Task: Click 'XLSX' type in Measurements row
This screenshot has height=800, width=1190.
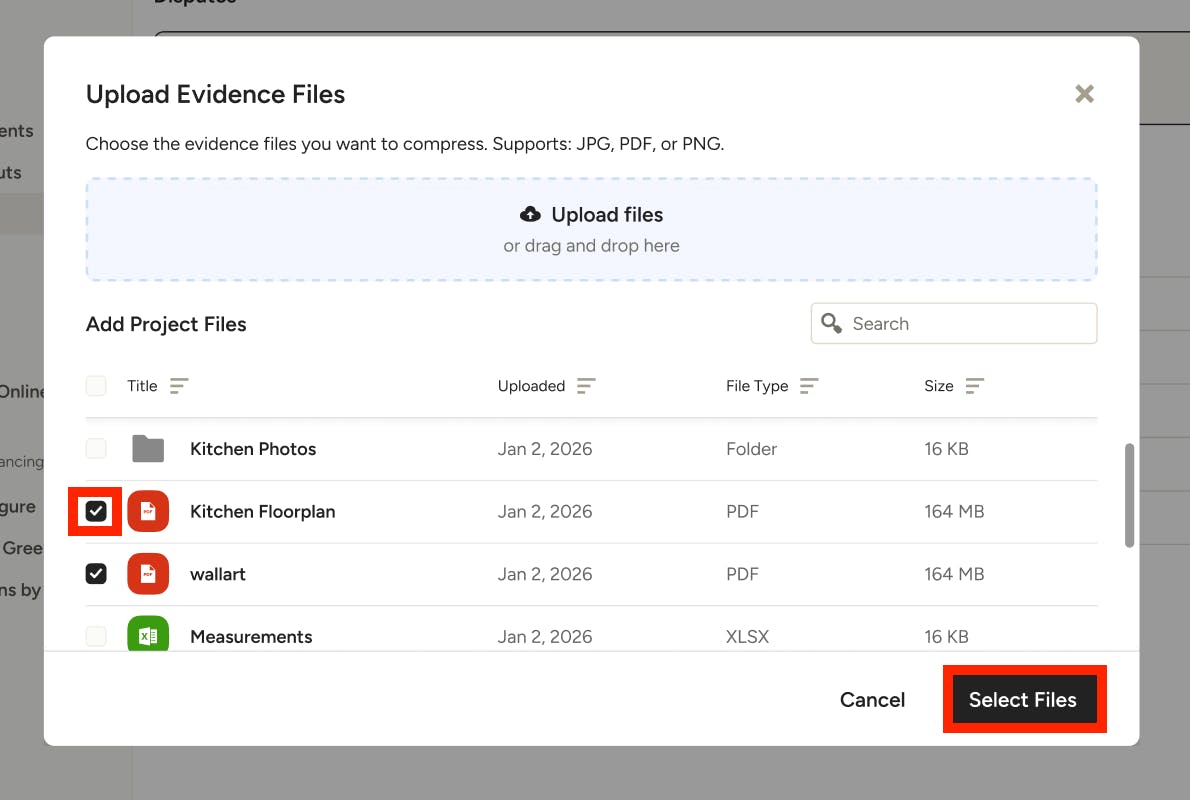Action: [748, 637]
